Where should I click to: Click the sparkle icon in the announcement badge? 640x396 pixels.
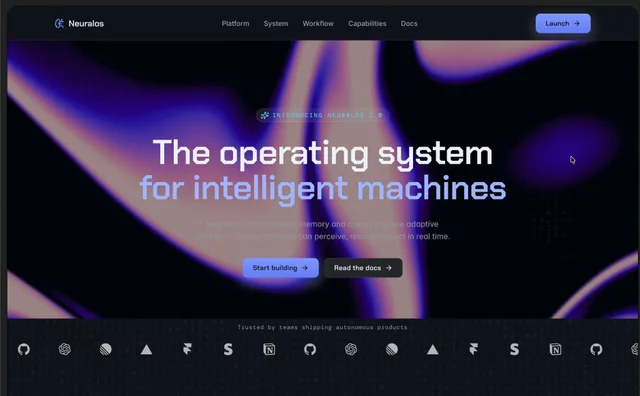tap(264, 116)
